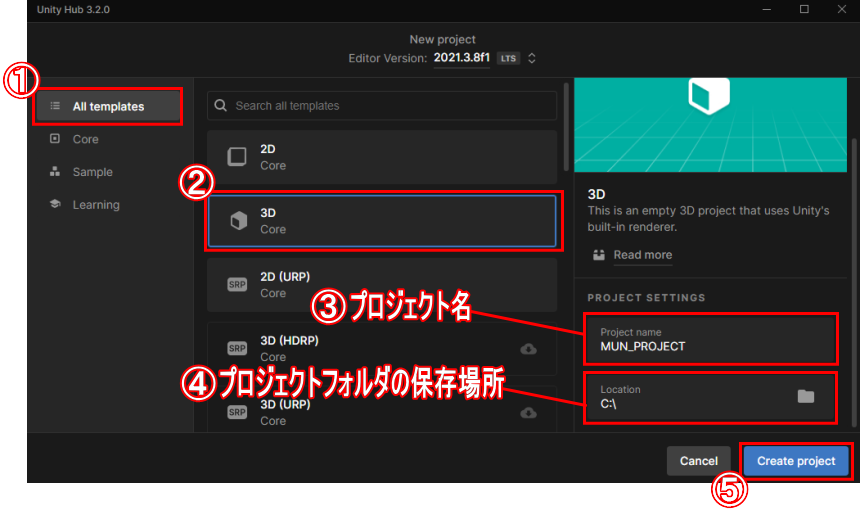Image resolution: width=860 pixels, height=511 pixels.
Task: Minimize the Unity Hub window
Action: click(767, 9)
